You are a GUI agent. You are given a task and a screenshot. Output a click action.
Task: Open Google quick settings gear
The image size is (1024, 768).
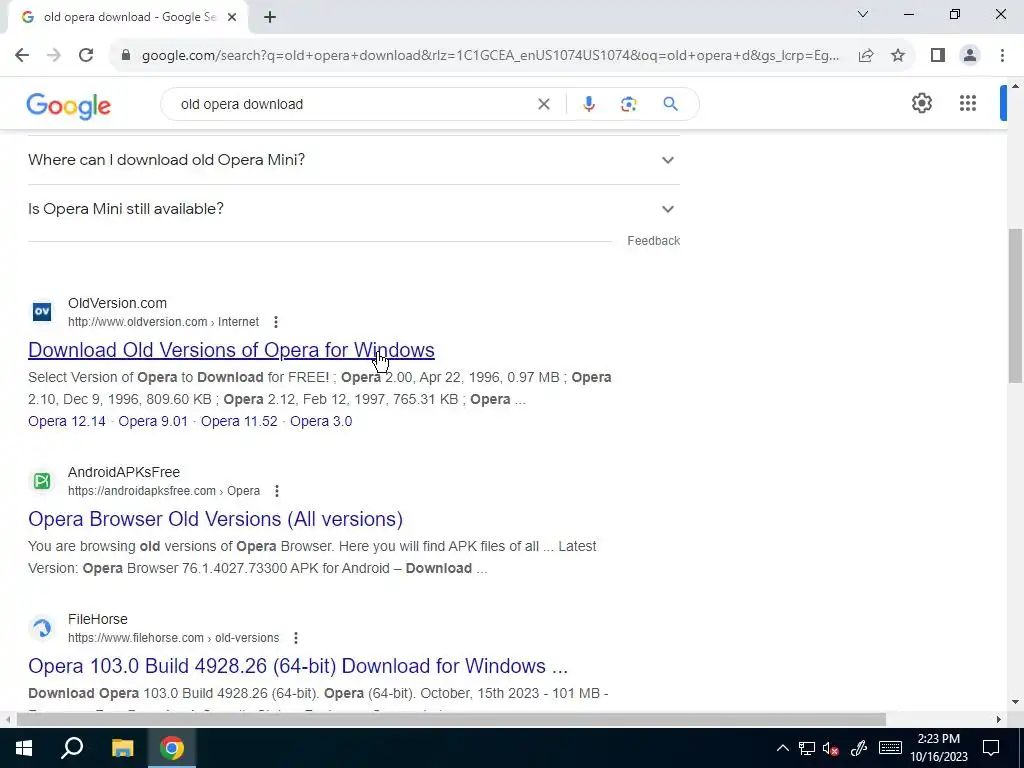pos(921,103)
